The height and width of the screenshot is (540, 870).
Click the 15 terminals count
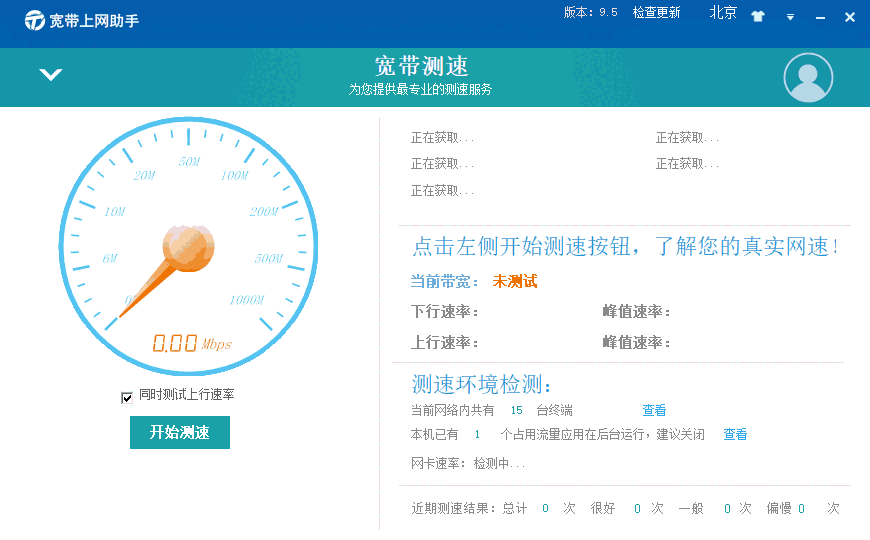[517, 410]
